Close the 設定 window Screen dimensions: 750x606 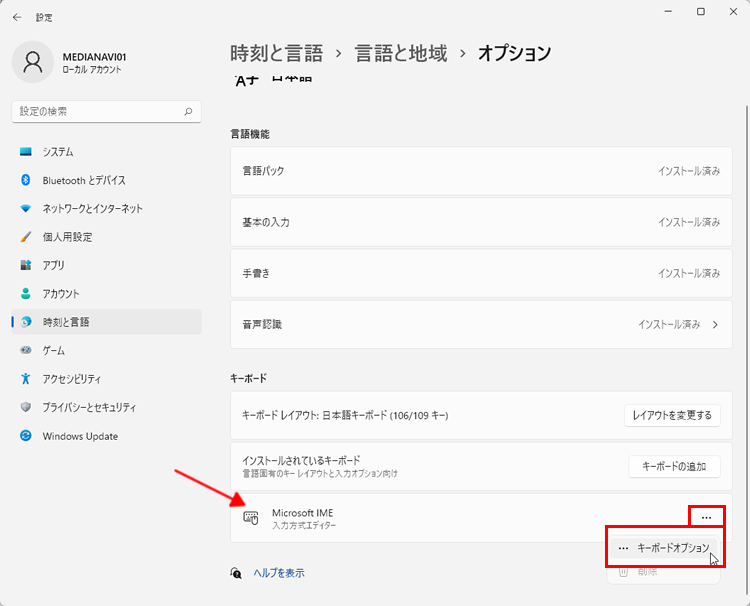(x=733, y=11)
